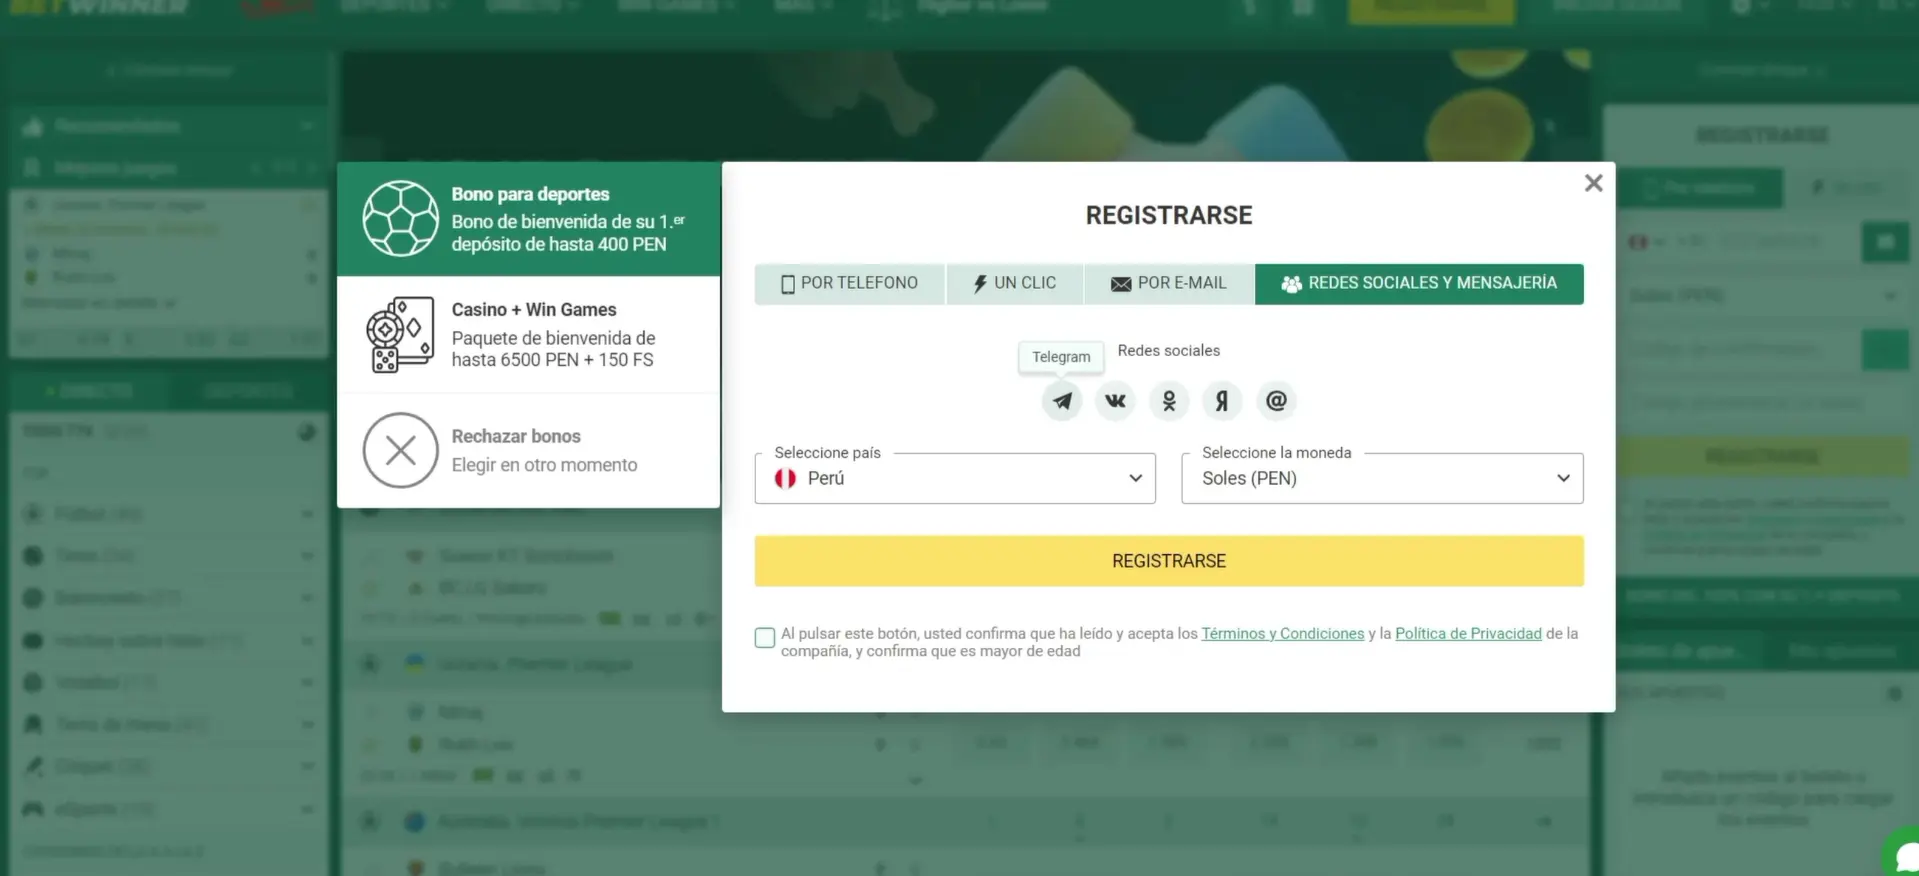
Task: Click the reject bonuses X circle icon
Action: [x=400, y=450]
